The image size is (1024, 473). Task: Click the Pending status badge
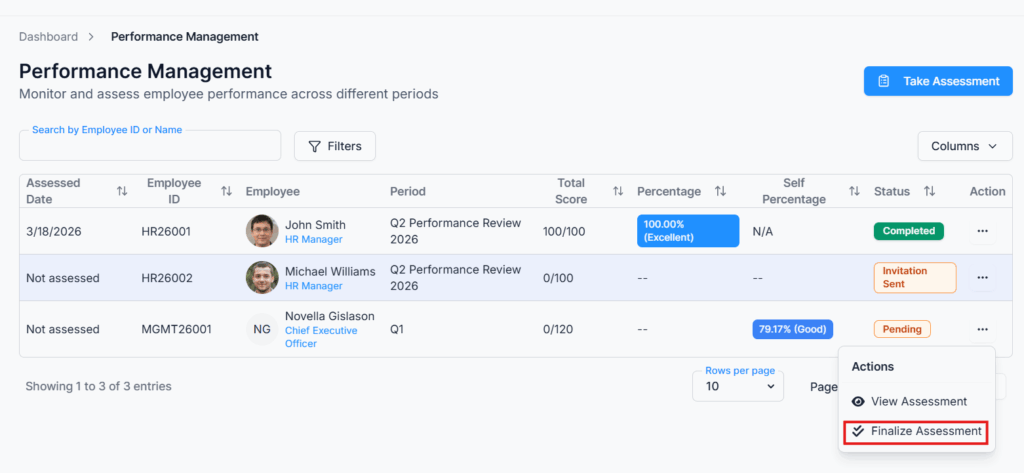[902, 329]
